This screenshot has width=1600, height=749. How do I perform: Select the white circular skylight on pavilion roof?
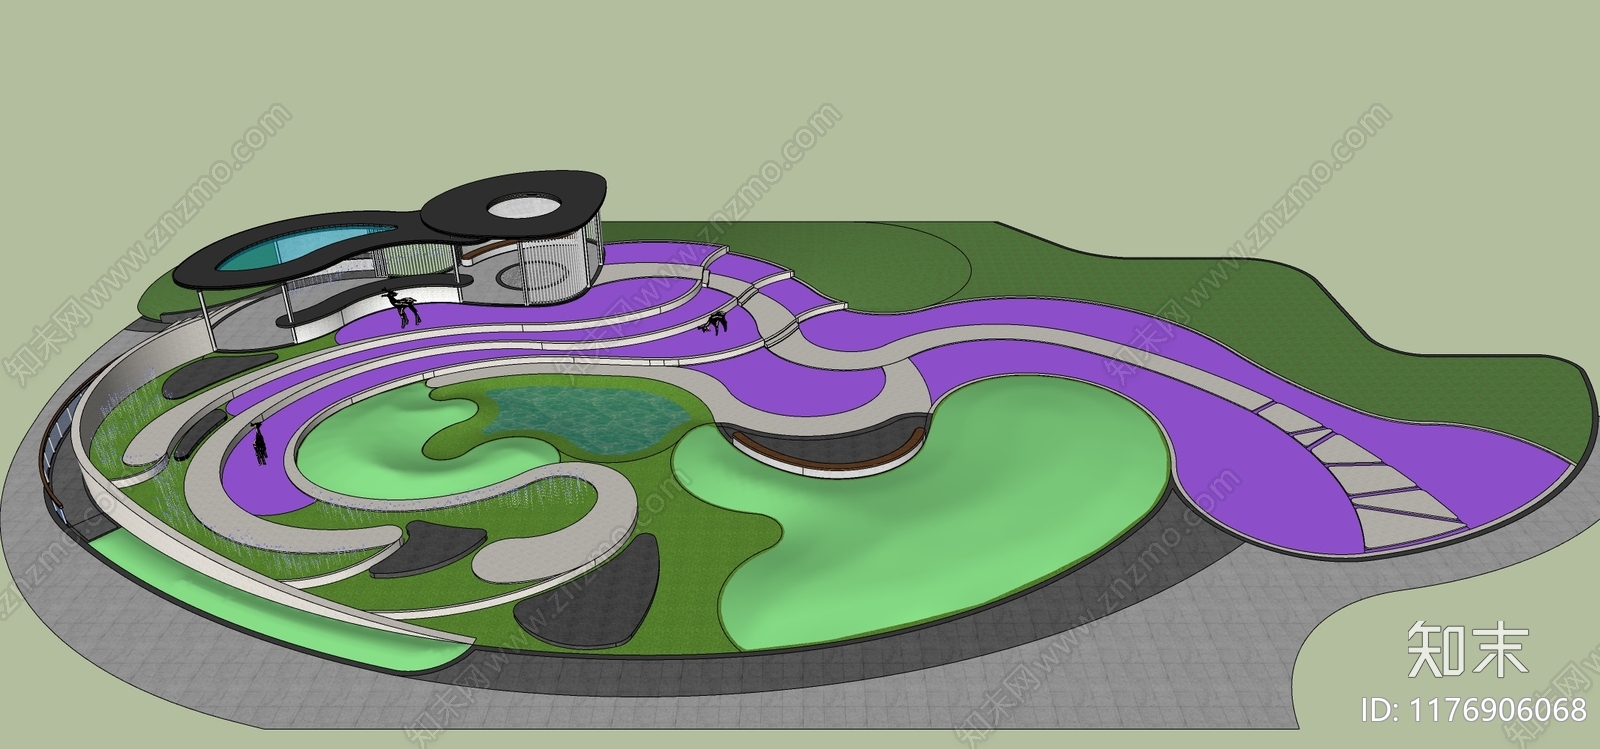(525, 206)
